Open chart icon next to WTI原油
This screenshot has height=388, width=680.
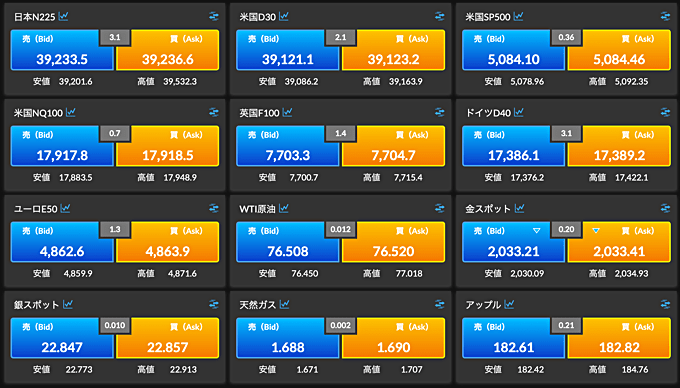click(284, 209)
